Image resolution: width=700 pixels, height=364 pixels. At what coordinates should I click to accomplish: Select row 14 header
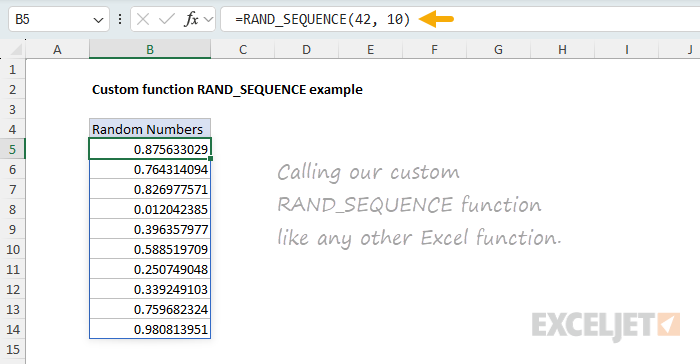12,329
